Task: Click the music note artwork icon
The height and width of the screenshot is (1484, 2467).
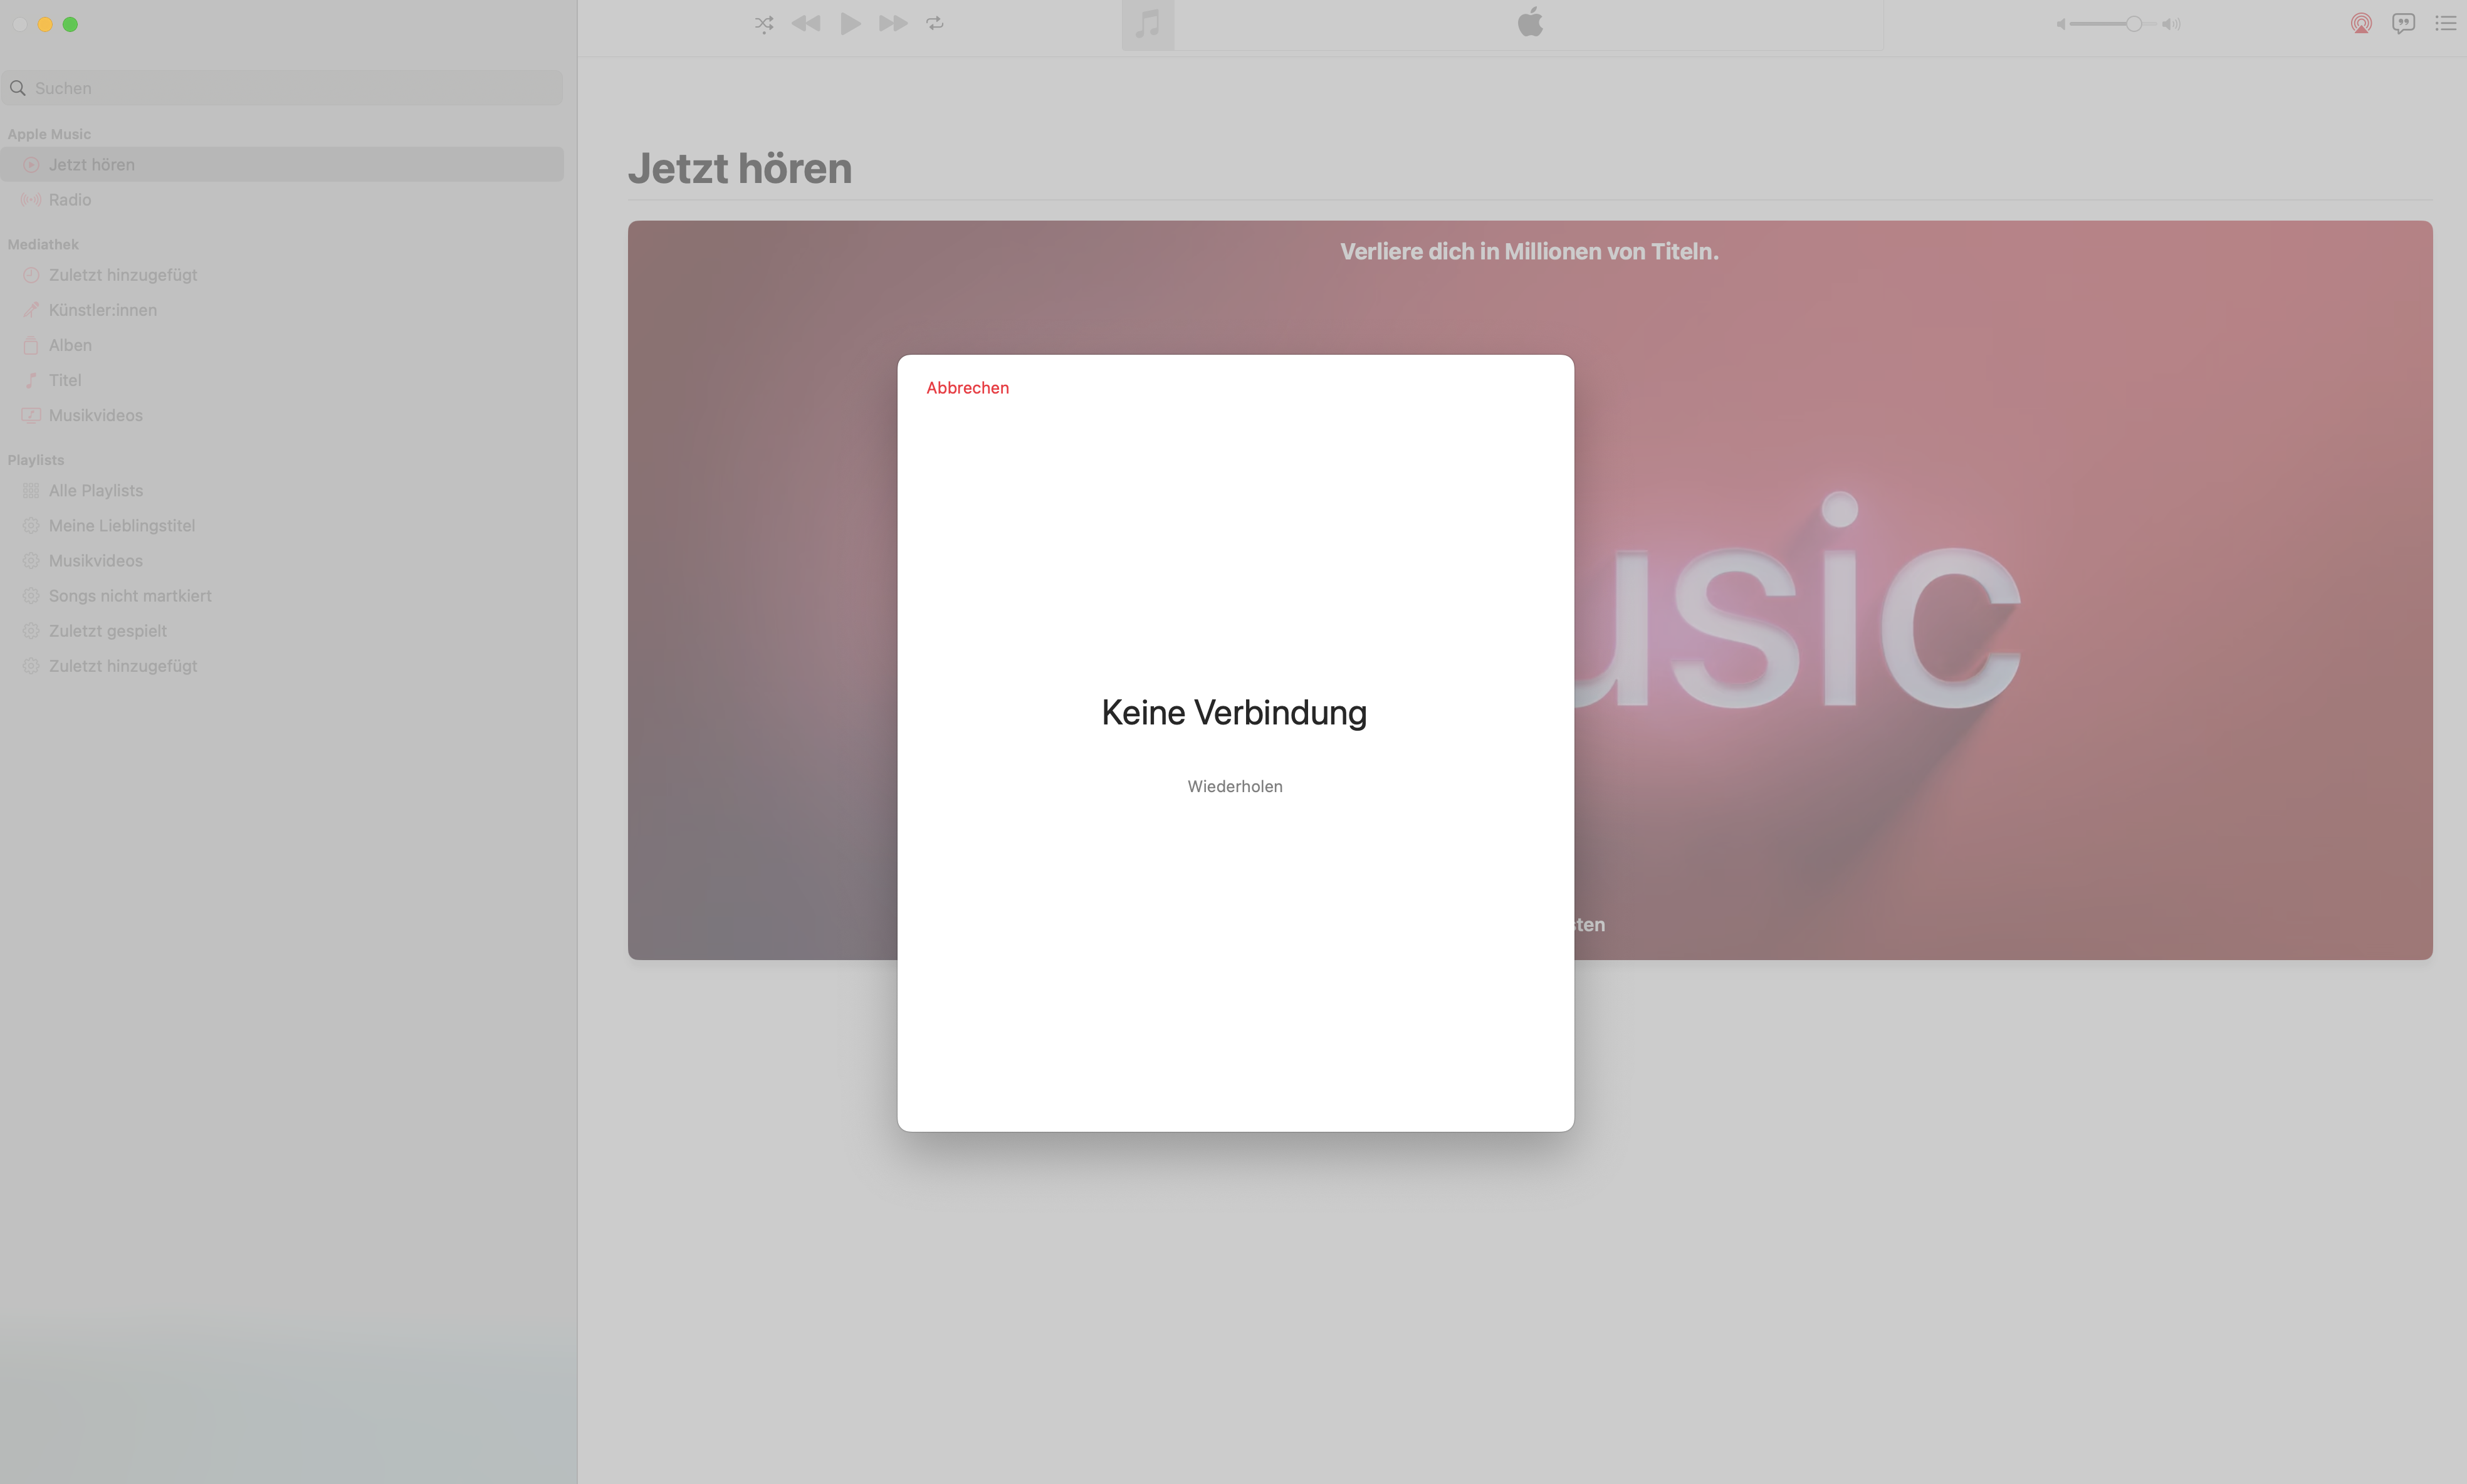Action: click(1147, 24)
